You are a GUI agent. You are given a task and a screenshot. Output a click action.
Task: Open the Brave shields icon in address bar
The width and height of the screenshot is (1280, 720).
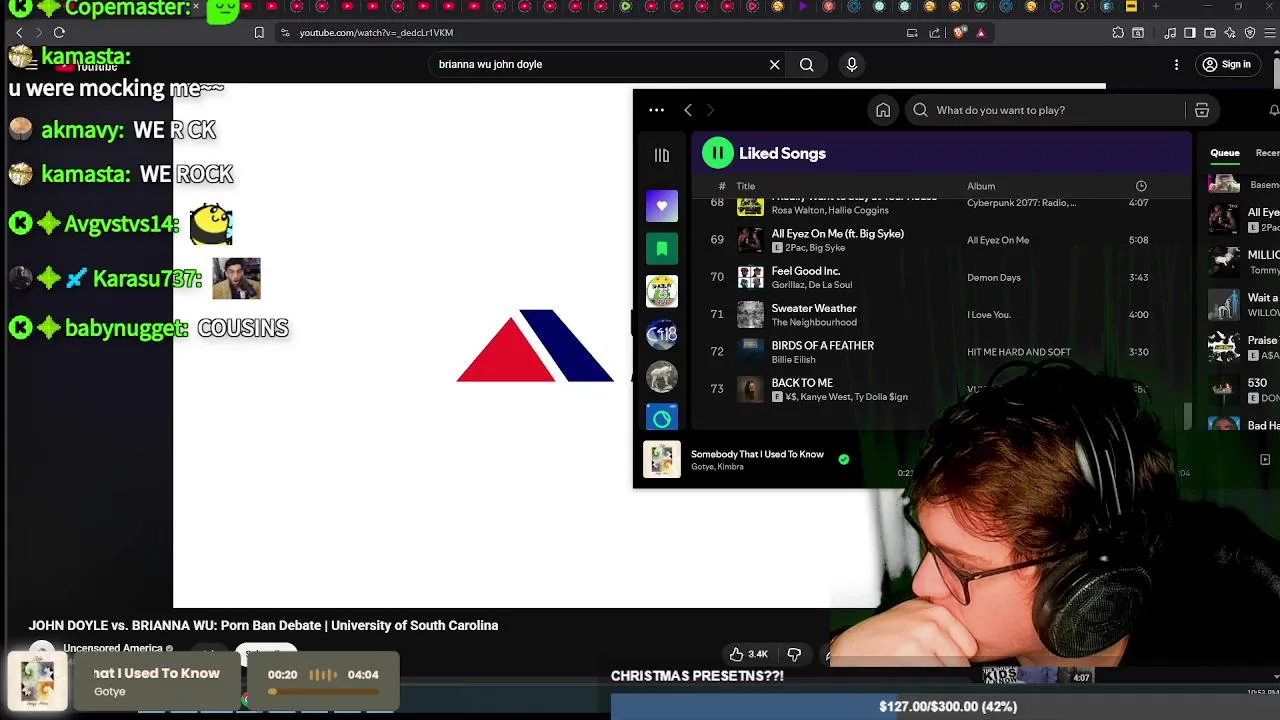960,32
